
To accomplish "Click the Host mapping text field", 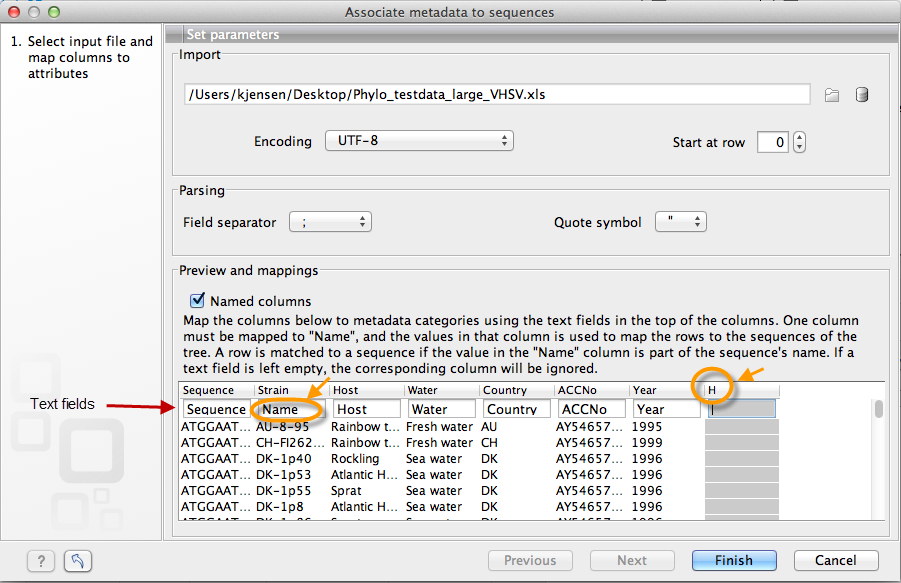I will 366,409.
